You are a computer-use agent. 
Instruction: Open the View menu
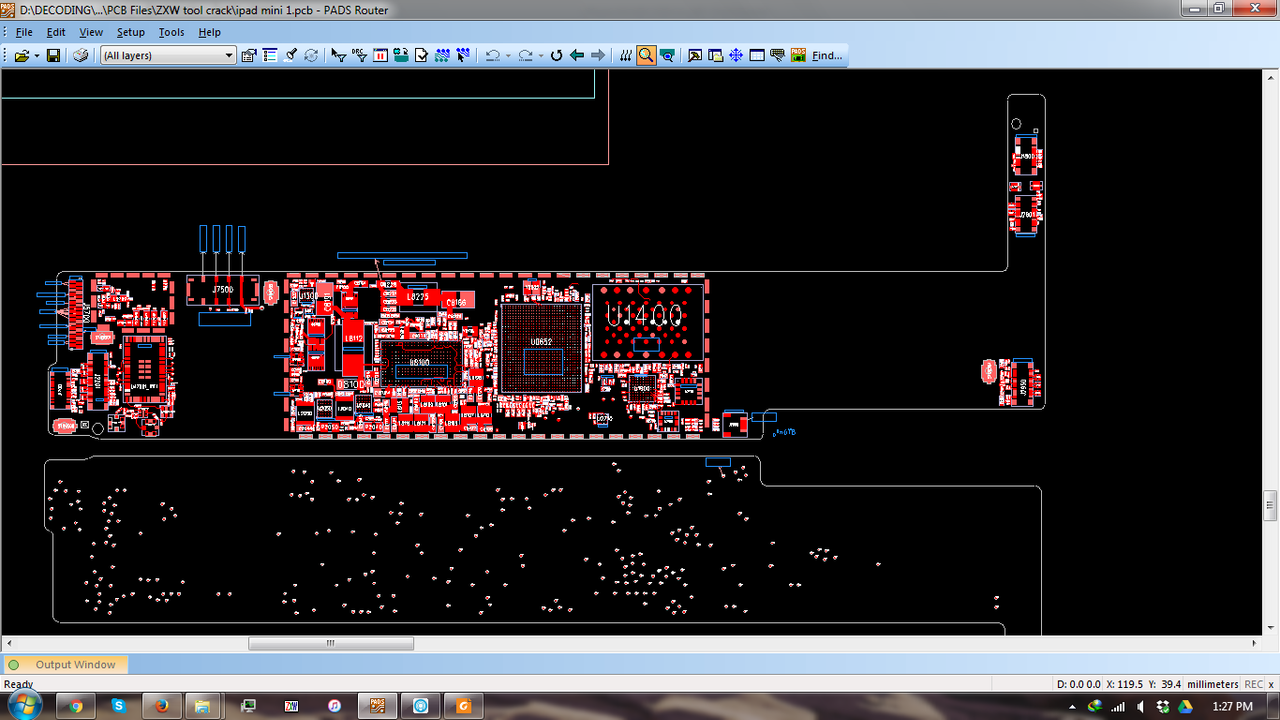tap(91, 32)
